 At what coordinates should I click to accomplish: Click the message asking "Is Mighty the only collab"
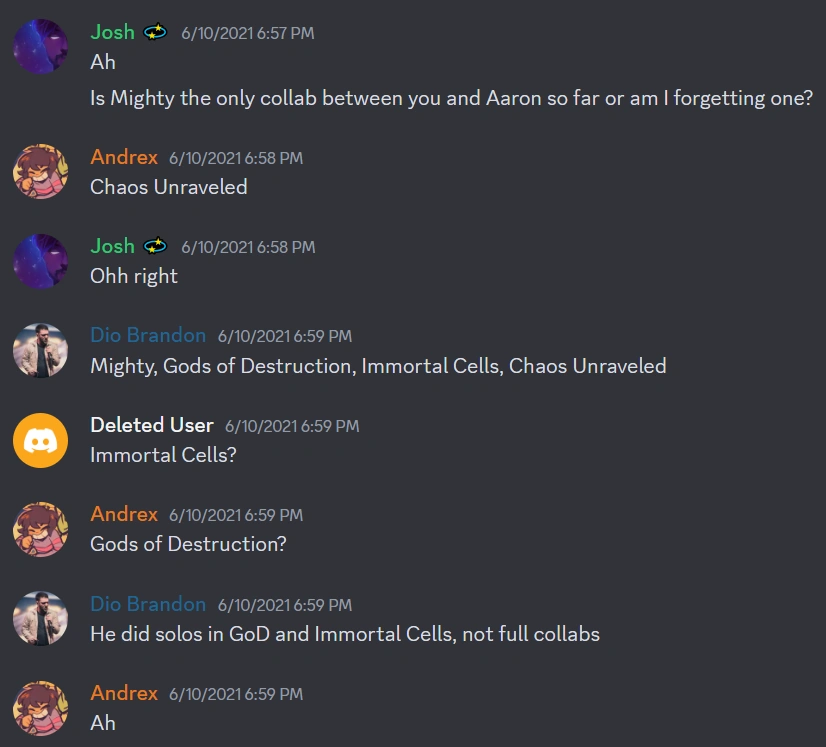(451, 98)
